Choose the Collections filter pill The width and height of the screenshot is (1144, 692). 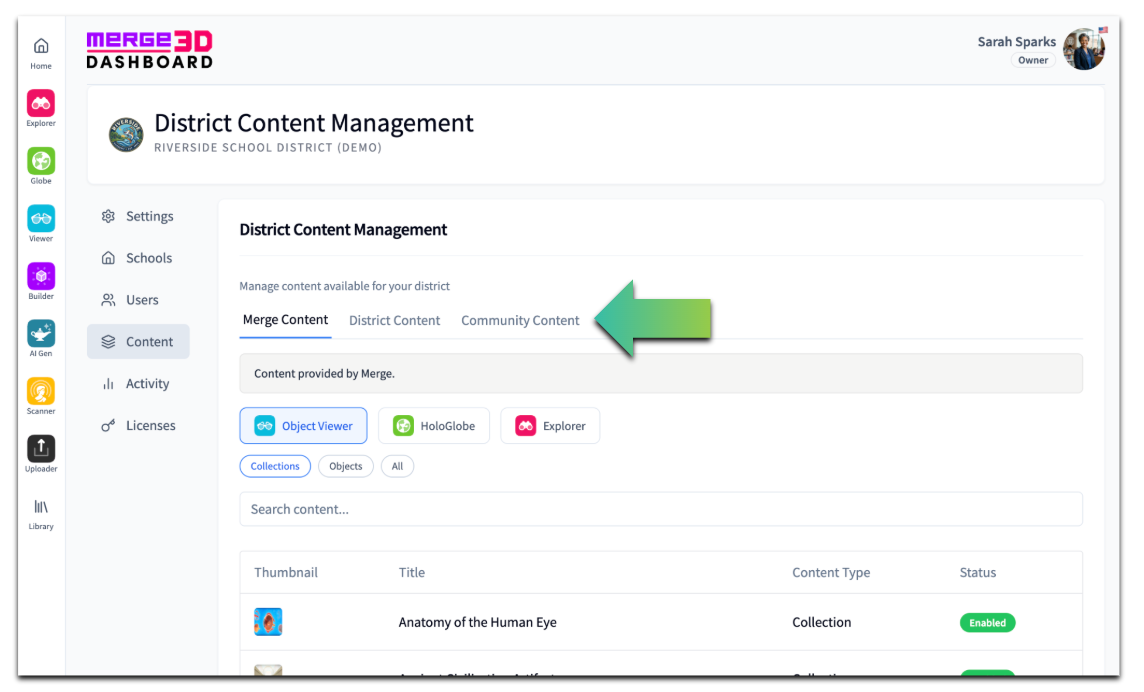coord(275,466)
